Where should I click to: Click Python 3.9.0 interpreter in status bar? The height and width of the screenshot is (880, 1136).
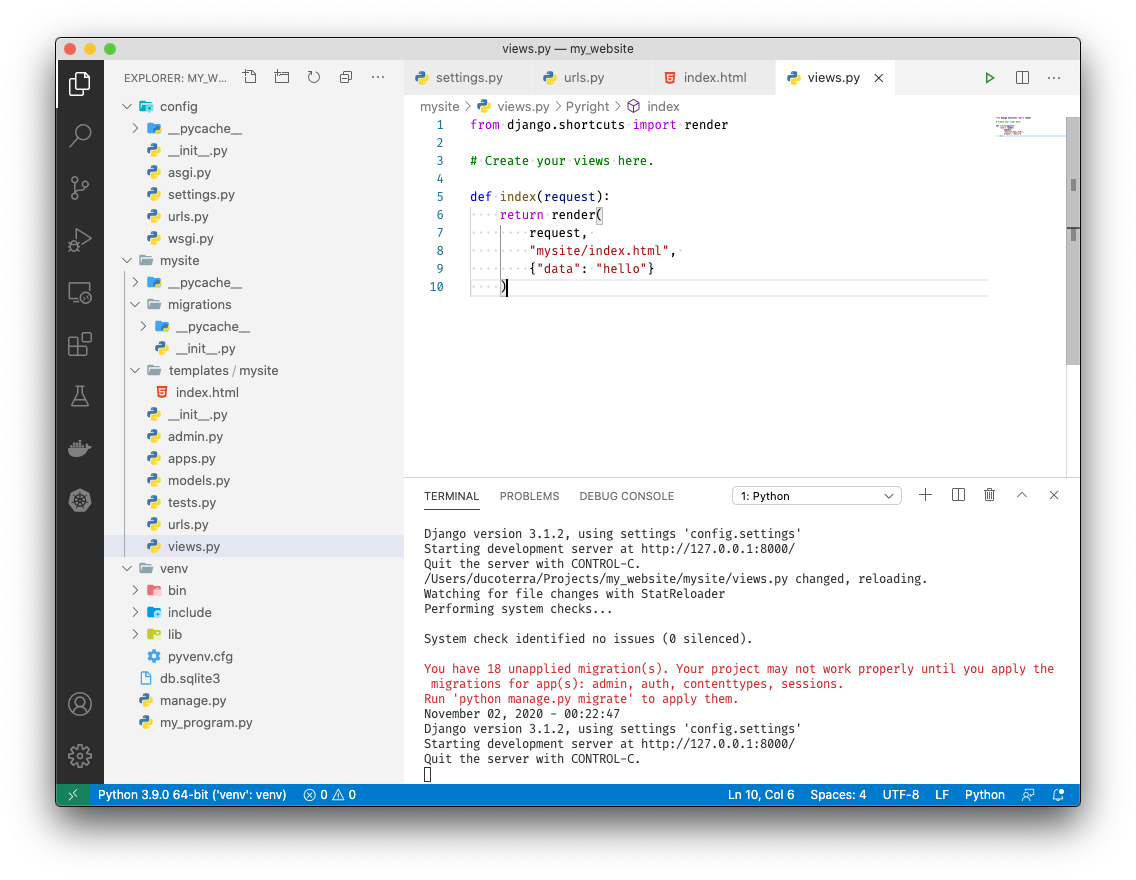[x=192, y=795]
